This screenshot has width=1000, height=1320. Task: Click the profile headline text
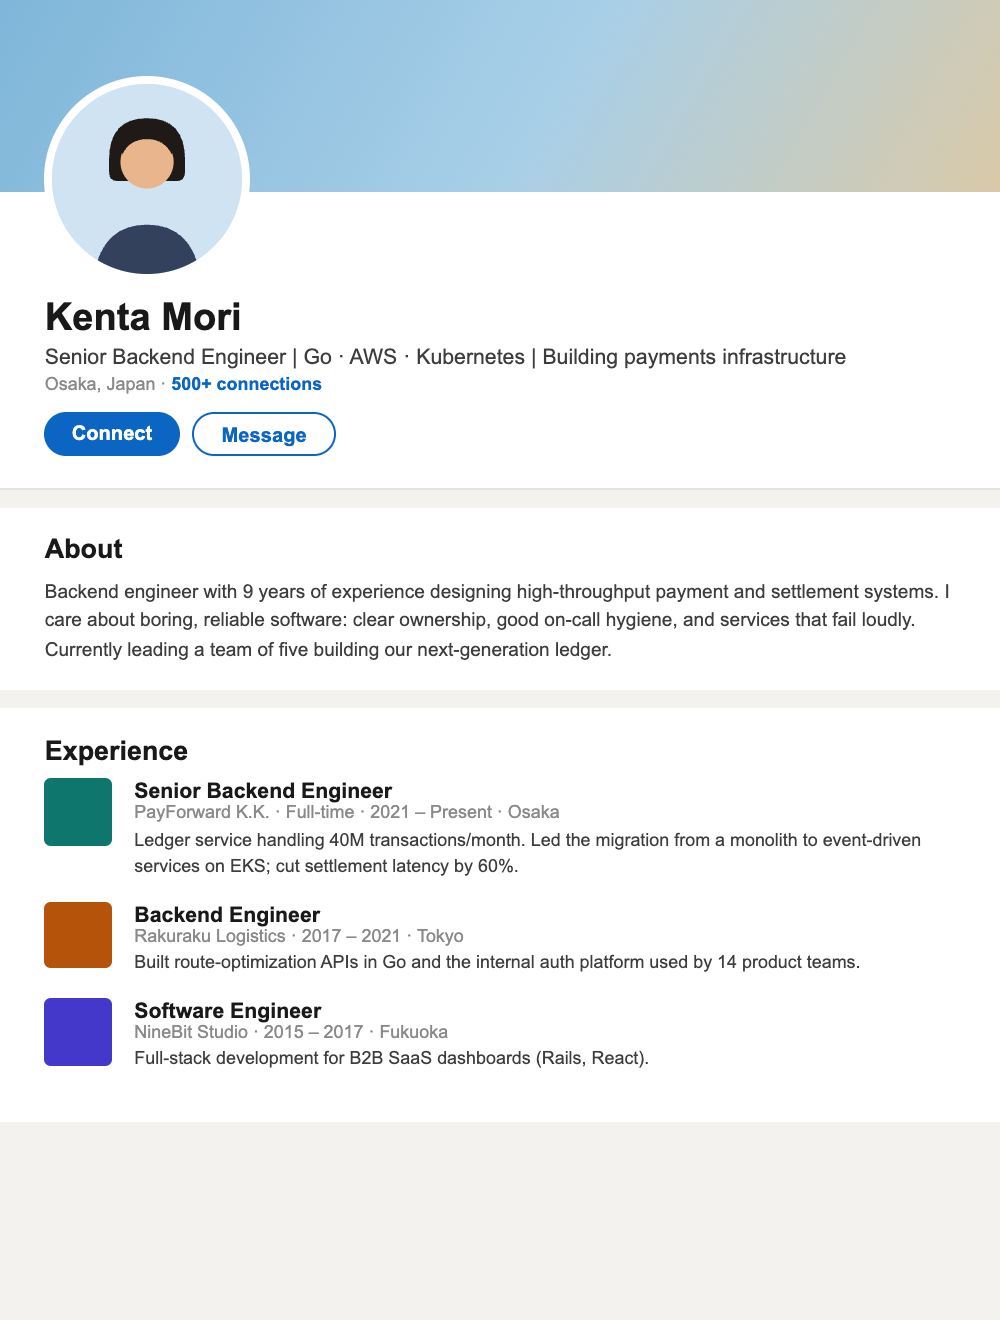(445, 357)
